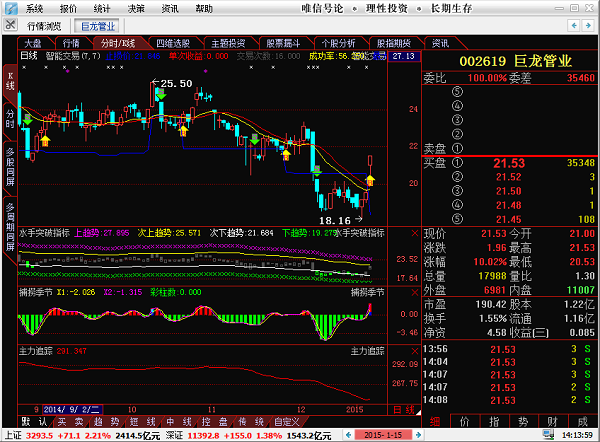
Task: Select the 细 detail tab
Action: (x=435, y=422)
